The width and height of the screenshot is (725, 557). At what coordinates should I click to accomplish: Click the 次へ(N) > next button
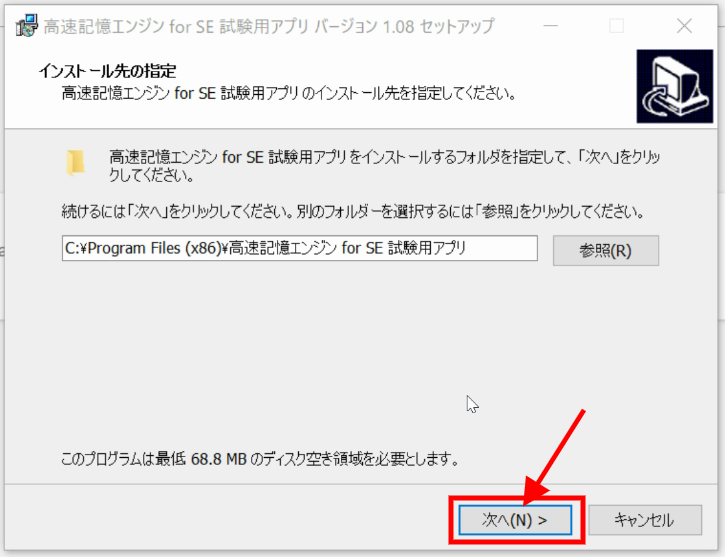click(x=515, y=520)
